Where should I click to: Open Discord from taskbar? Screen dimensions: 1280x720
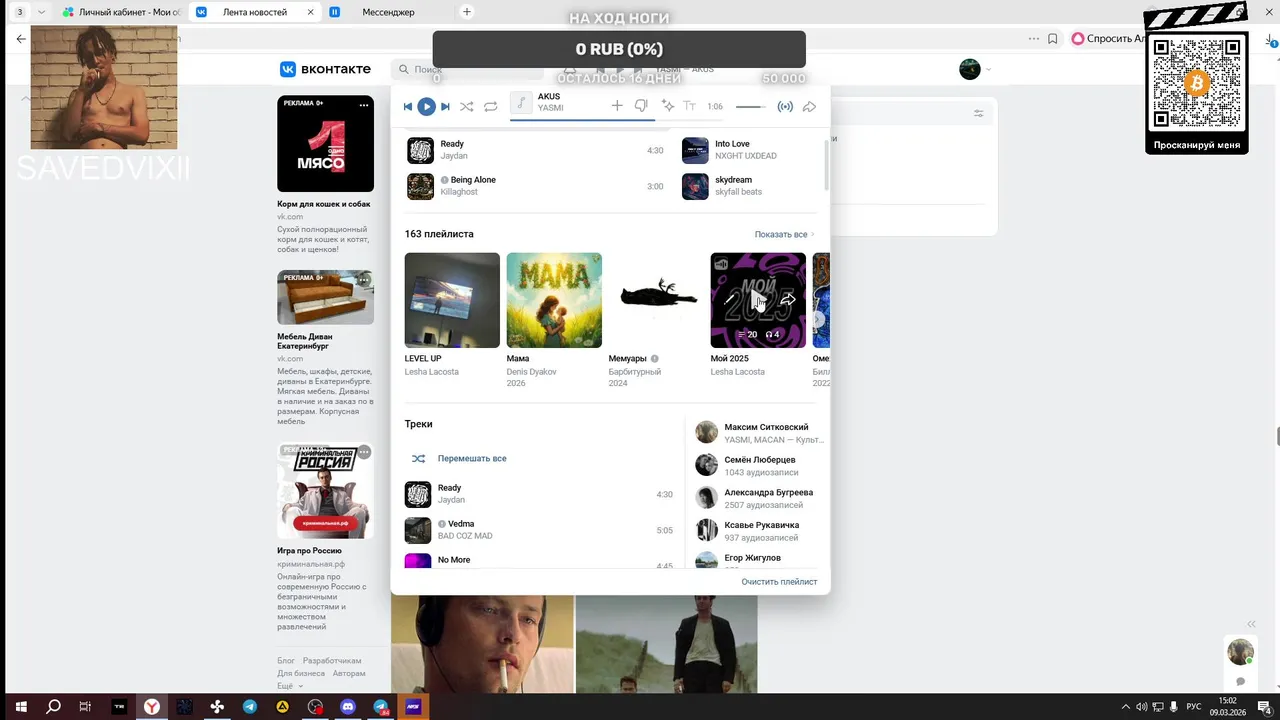(348, 707)
